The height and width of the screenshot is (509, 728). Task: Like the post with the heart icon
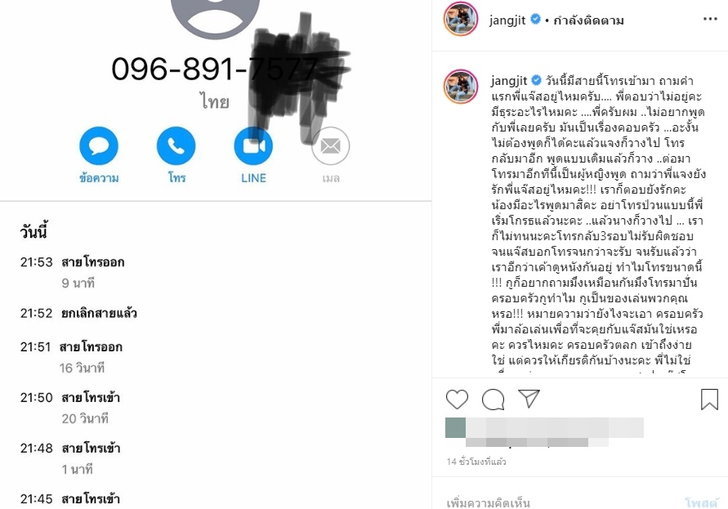click(x=457, y=399)
